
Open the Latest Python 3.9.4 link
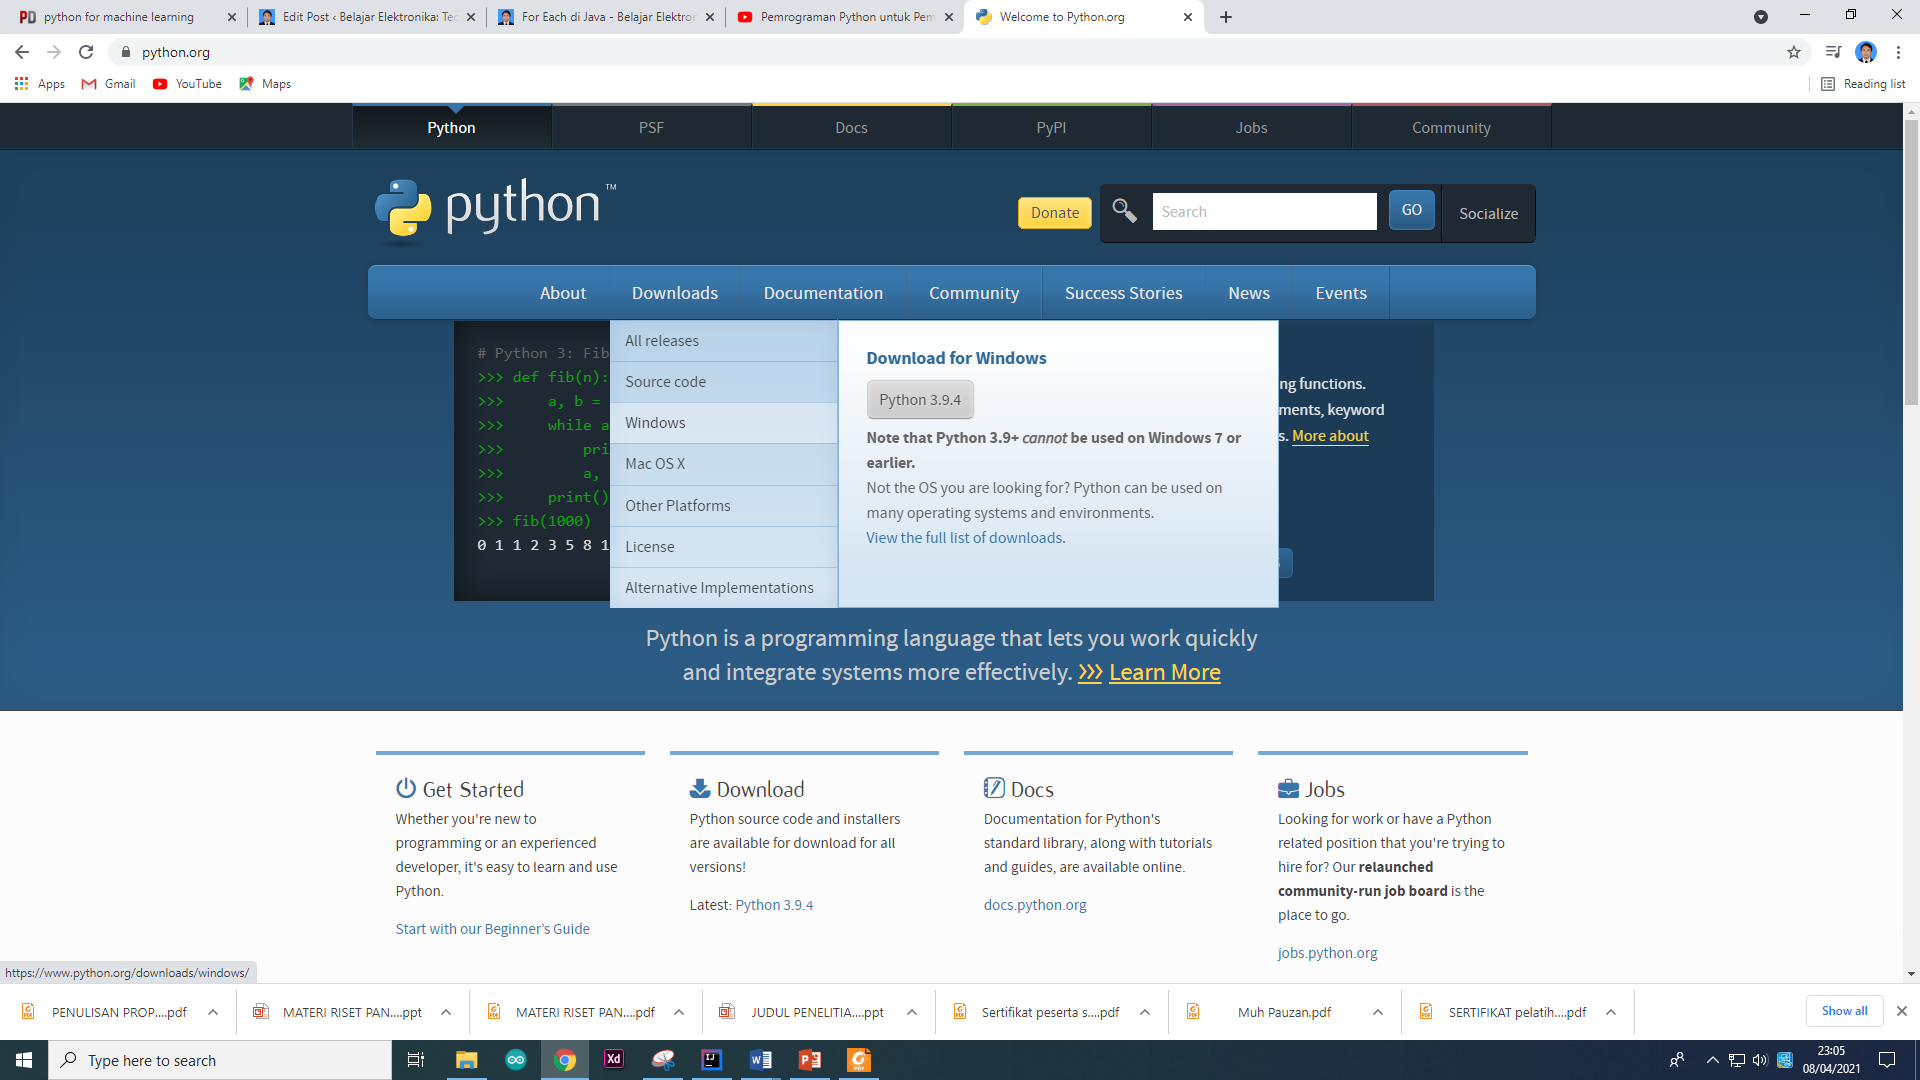[x=774, y=905]
